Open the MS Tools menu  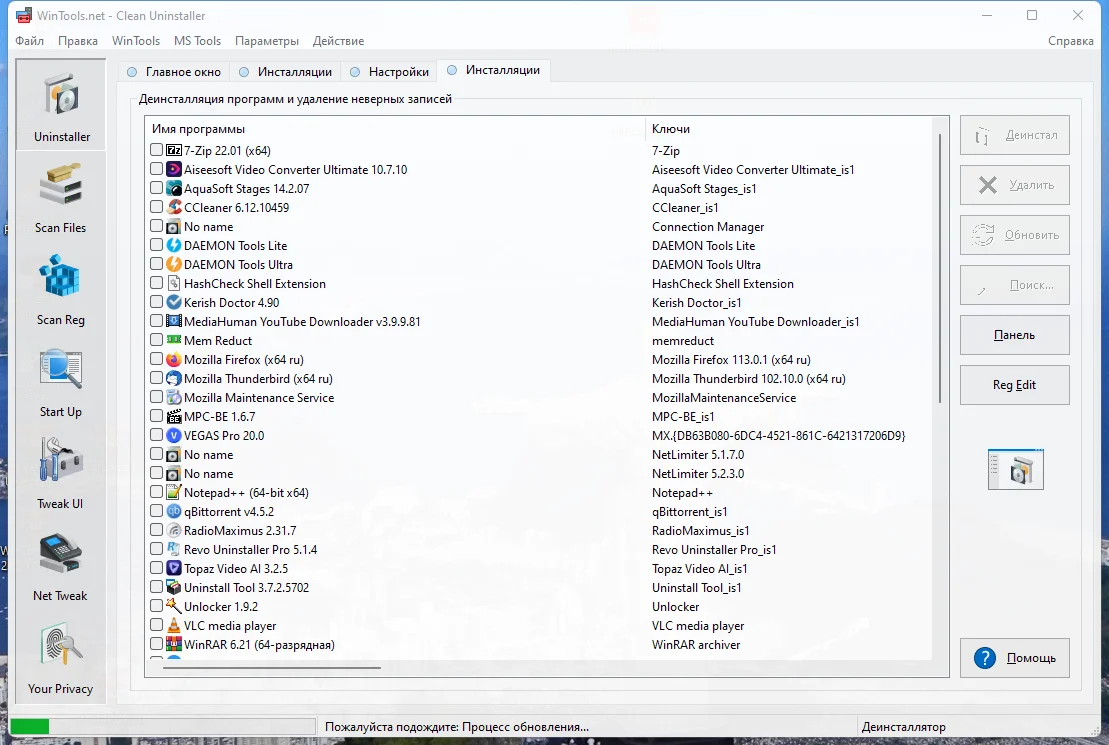tap(197, 41)
